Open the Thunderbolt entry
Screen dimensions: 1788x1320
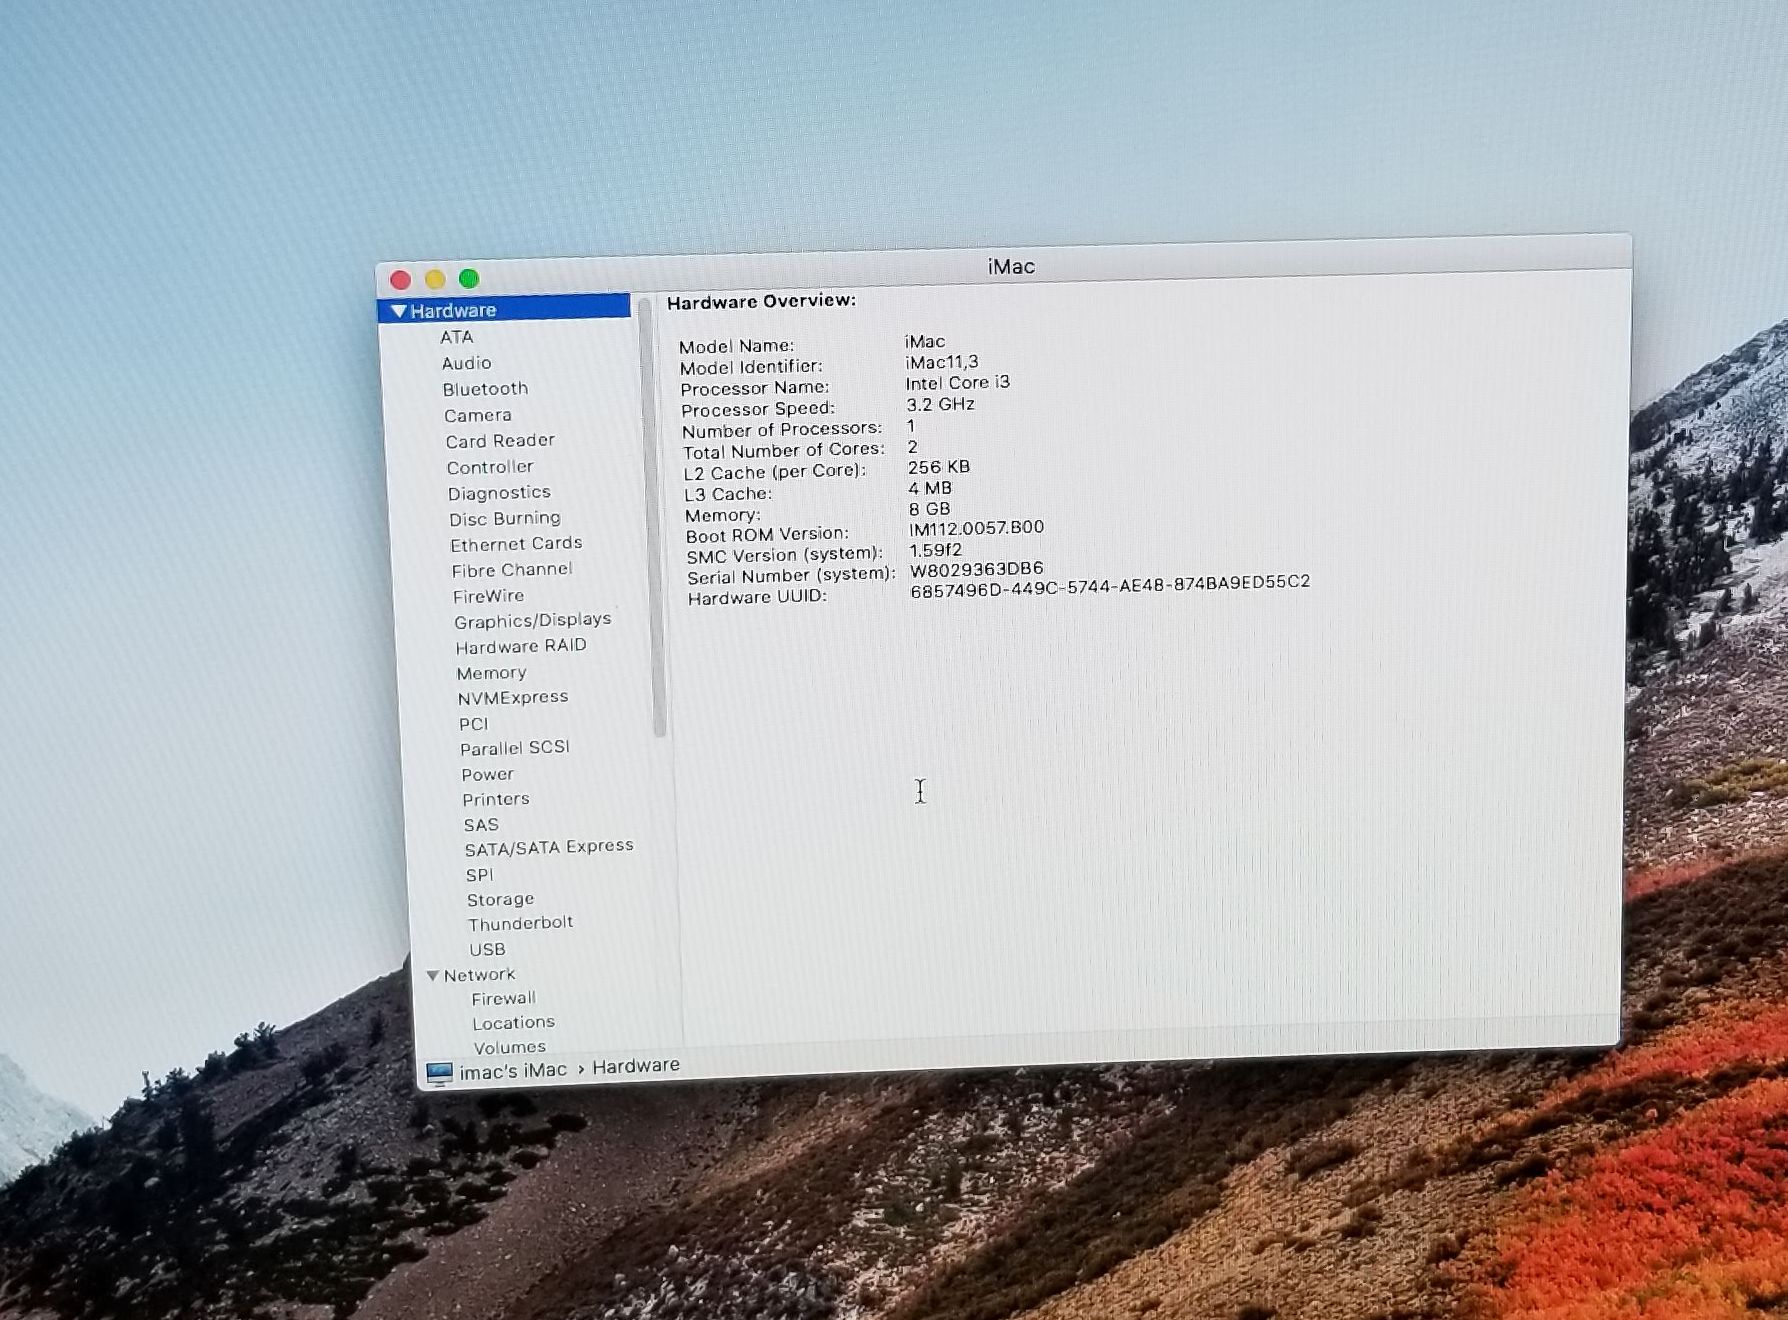coord(520,923)
